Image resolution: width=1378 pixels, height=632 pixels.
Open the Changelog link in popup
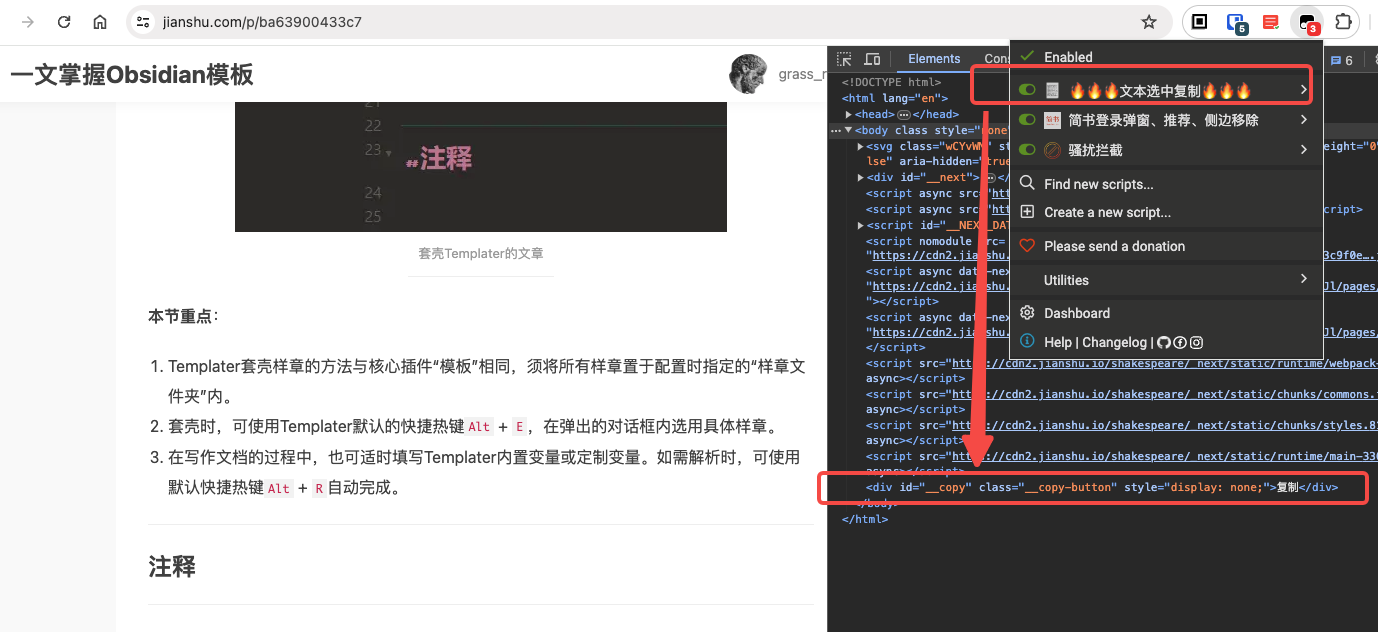pyautogui.click(x=1114, y=342)
